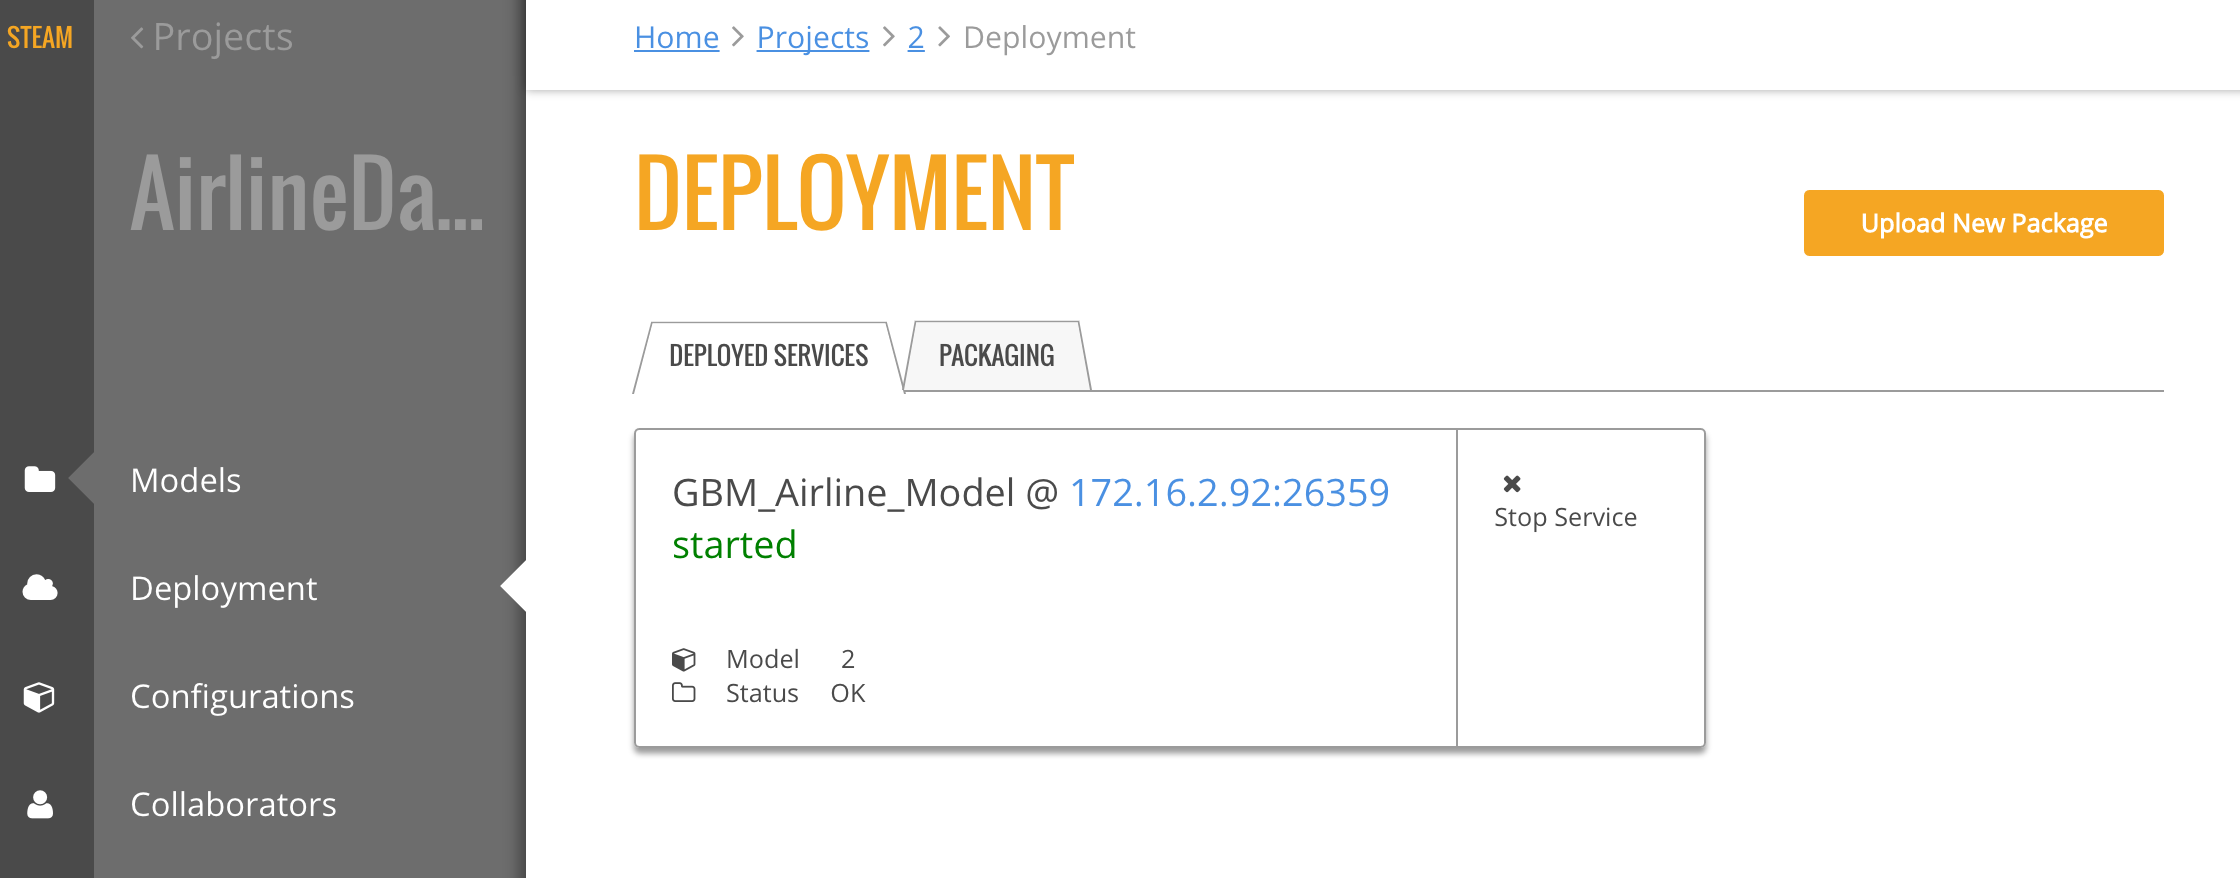Go back using the Projects chevron

pos(212,37)
